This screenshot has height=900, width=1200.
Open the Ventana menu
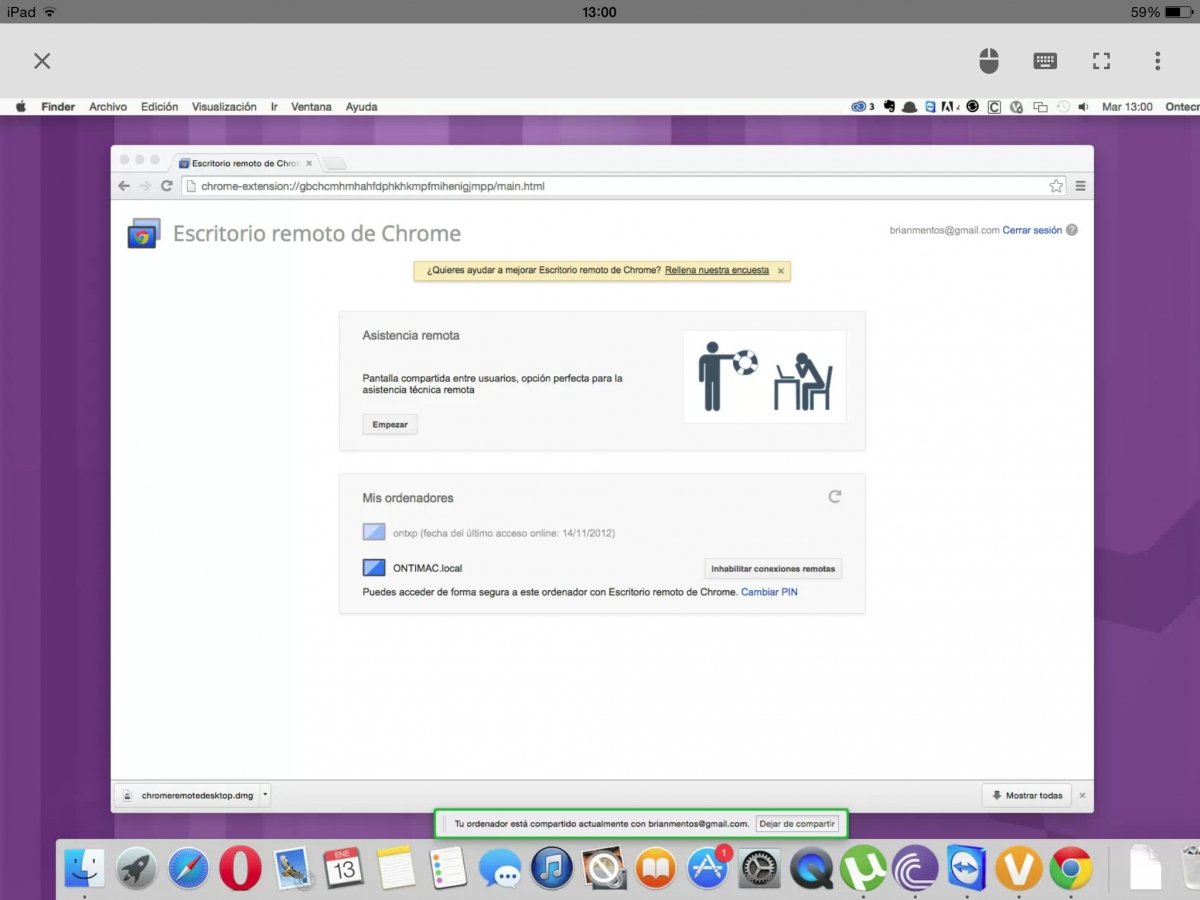(311, 107)
